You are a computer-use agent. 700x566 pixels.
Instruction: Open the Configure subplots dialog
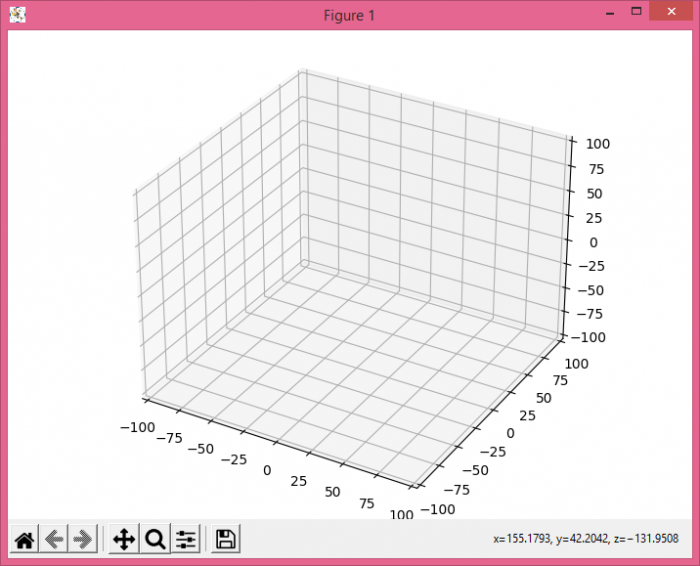186,540
